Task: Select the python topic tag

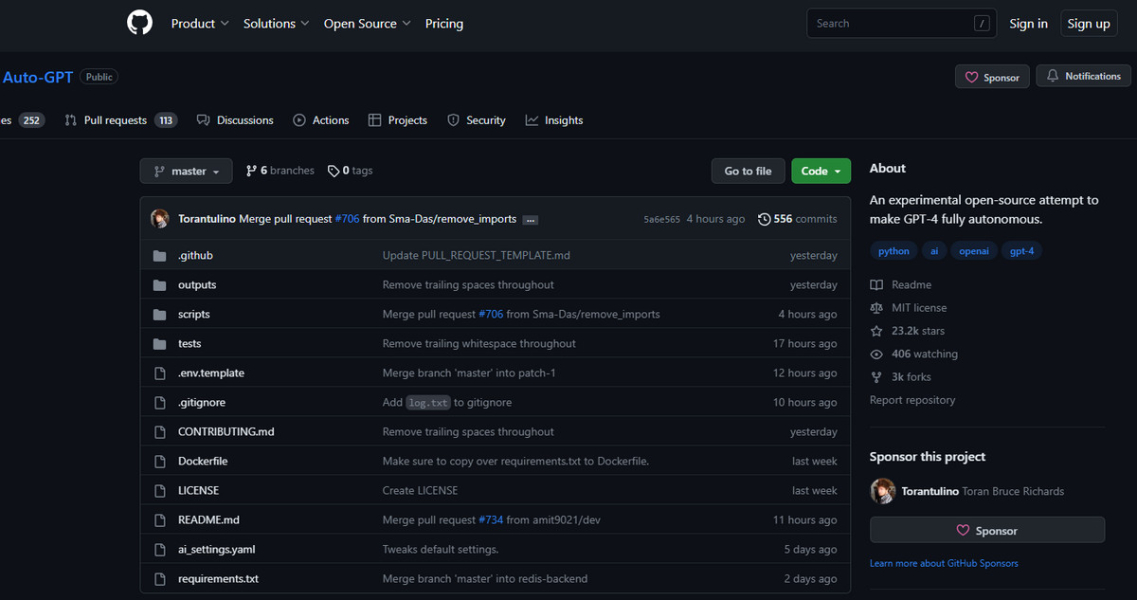Action: point(894,251)
